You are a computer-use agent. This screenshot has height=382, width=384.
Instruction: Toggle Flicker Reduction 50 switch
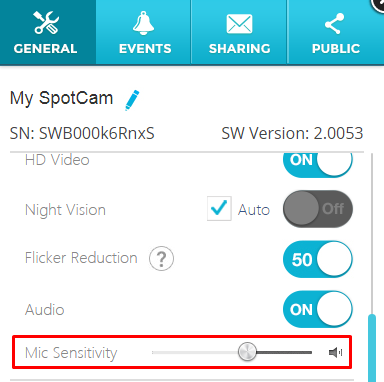coord(318,259)
